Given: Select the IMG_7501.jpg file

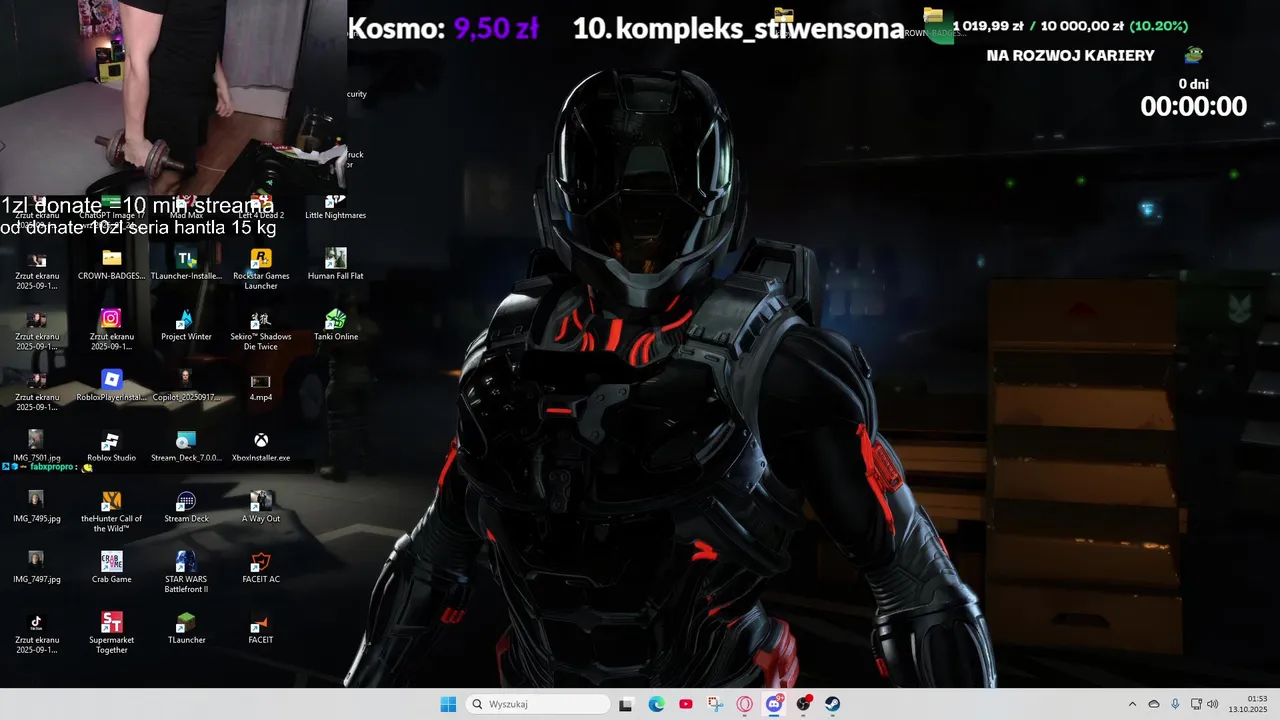Looking at the screenshot, I should (x=37, y=447).
